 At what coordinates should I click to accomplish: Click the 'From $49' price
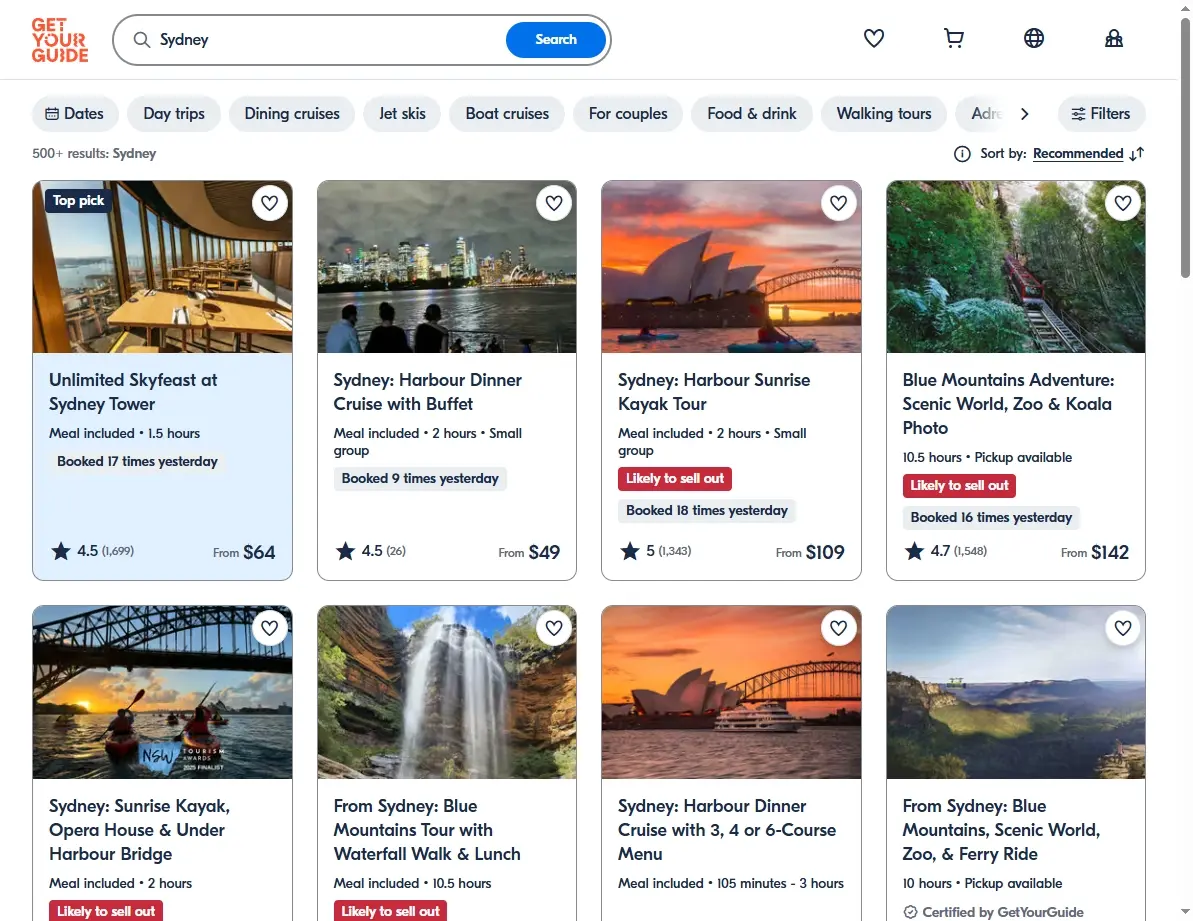pos(529,552)
